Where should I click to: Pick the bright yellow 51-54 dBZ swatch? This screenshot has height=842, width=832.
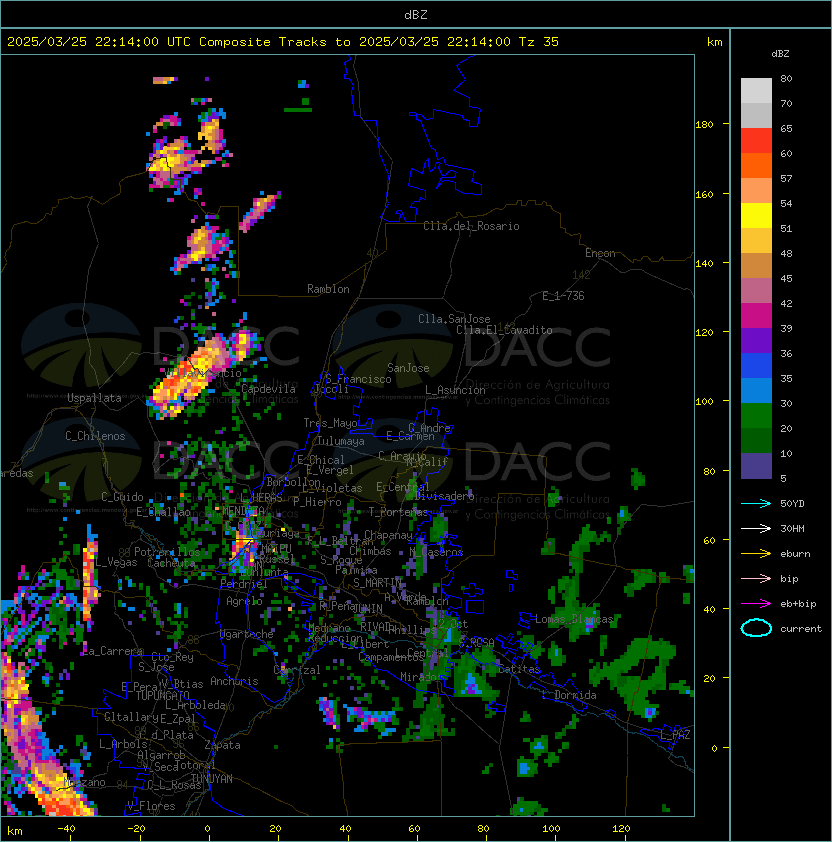tap(756, 215)
